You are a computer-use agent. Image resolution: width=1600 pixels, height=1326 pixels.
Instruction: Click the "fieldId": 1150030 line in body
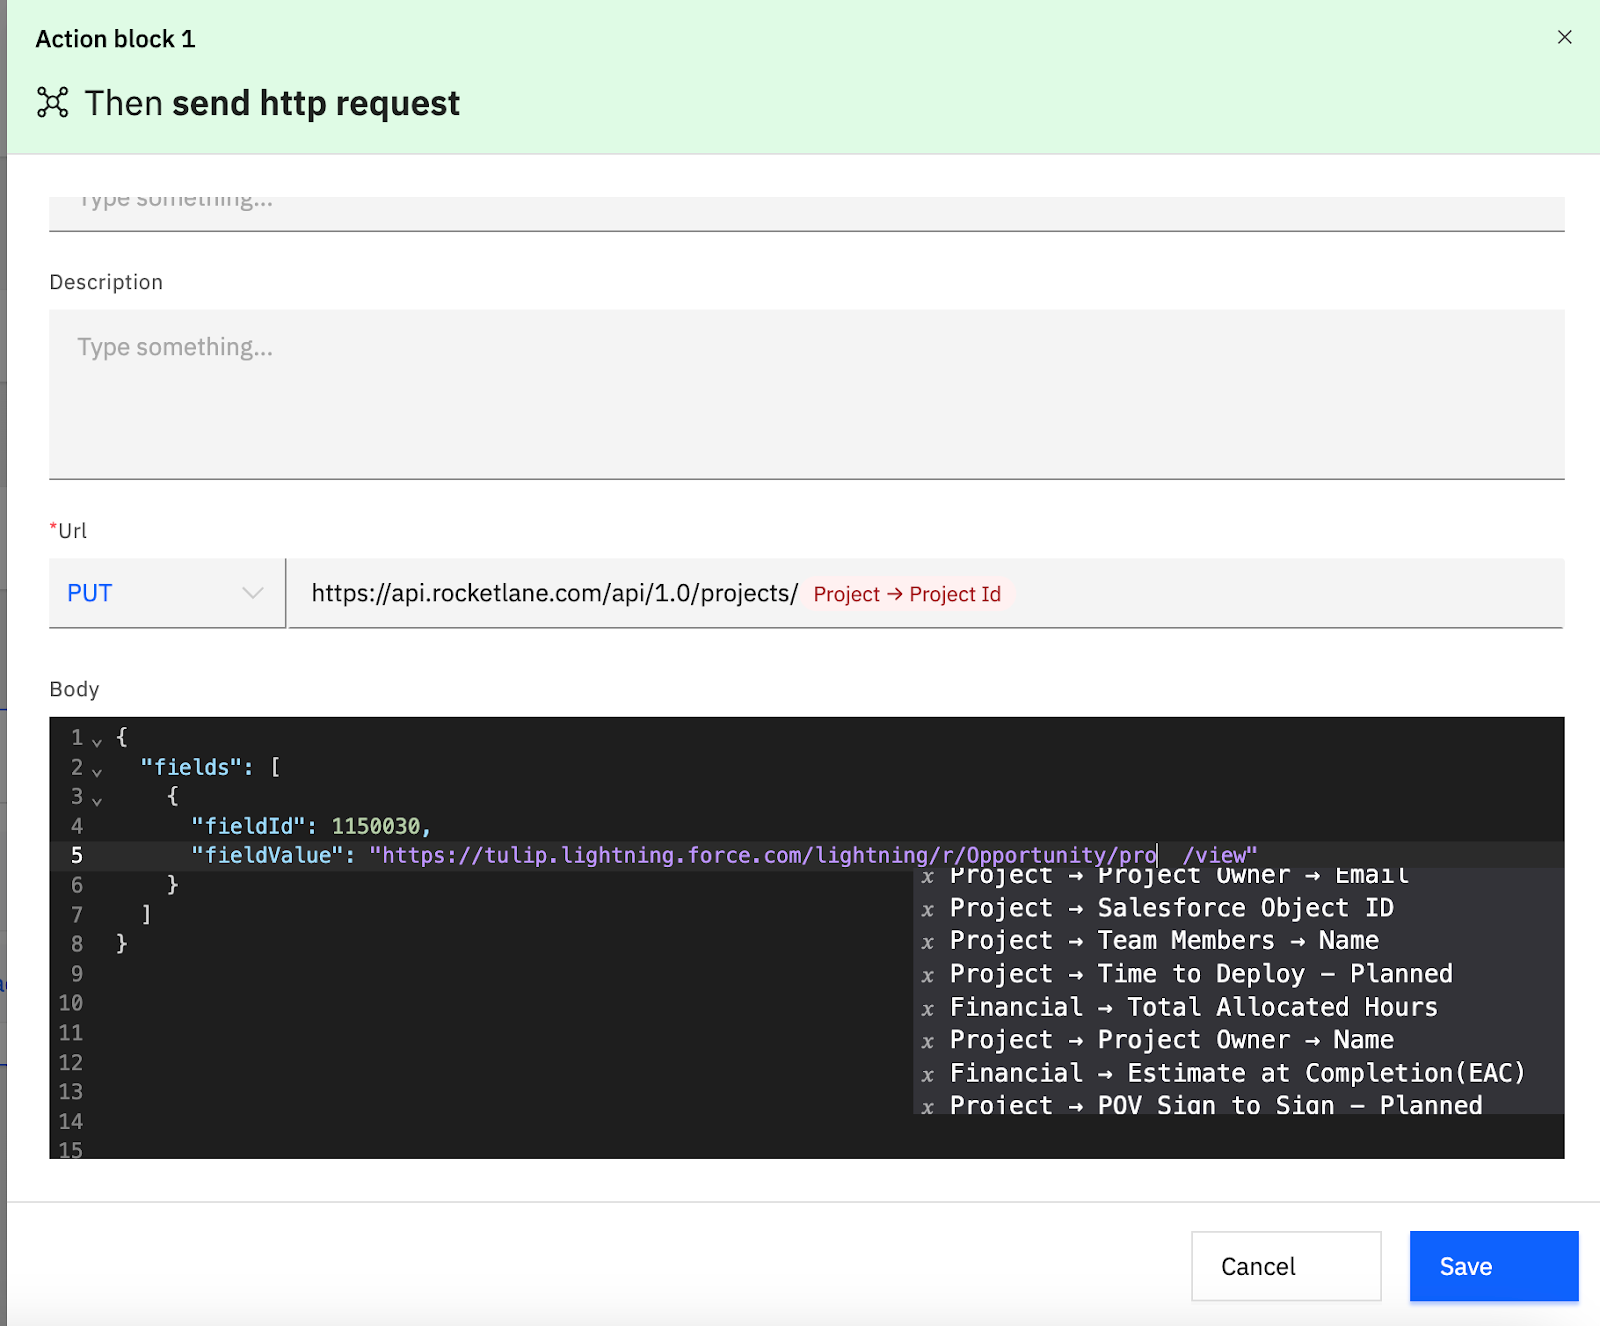[x=311, y=826]
